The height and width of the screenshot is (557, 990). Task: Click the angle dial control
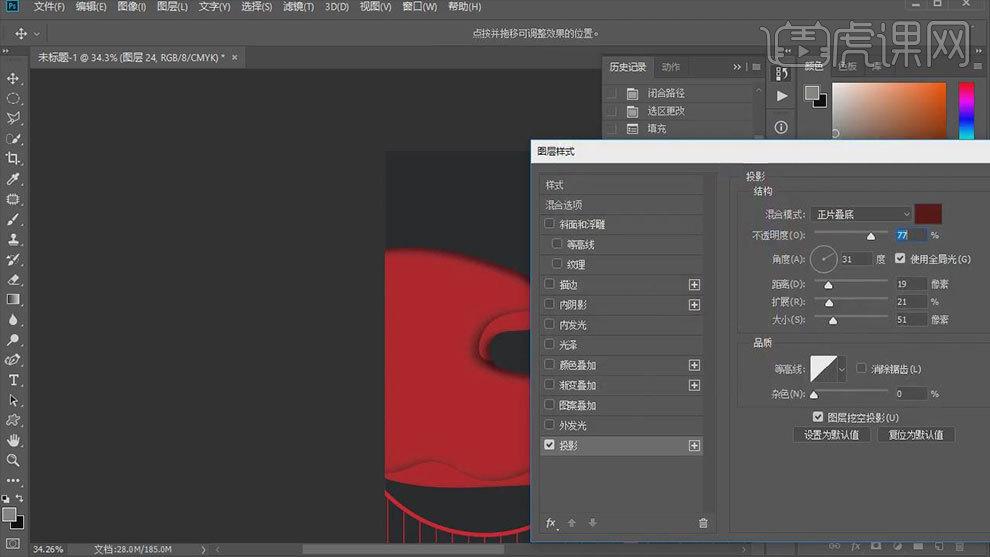click(824, 259)
